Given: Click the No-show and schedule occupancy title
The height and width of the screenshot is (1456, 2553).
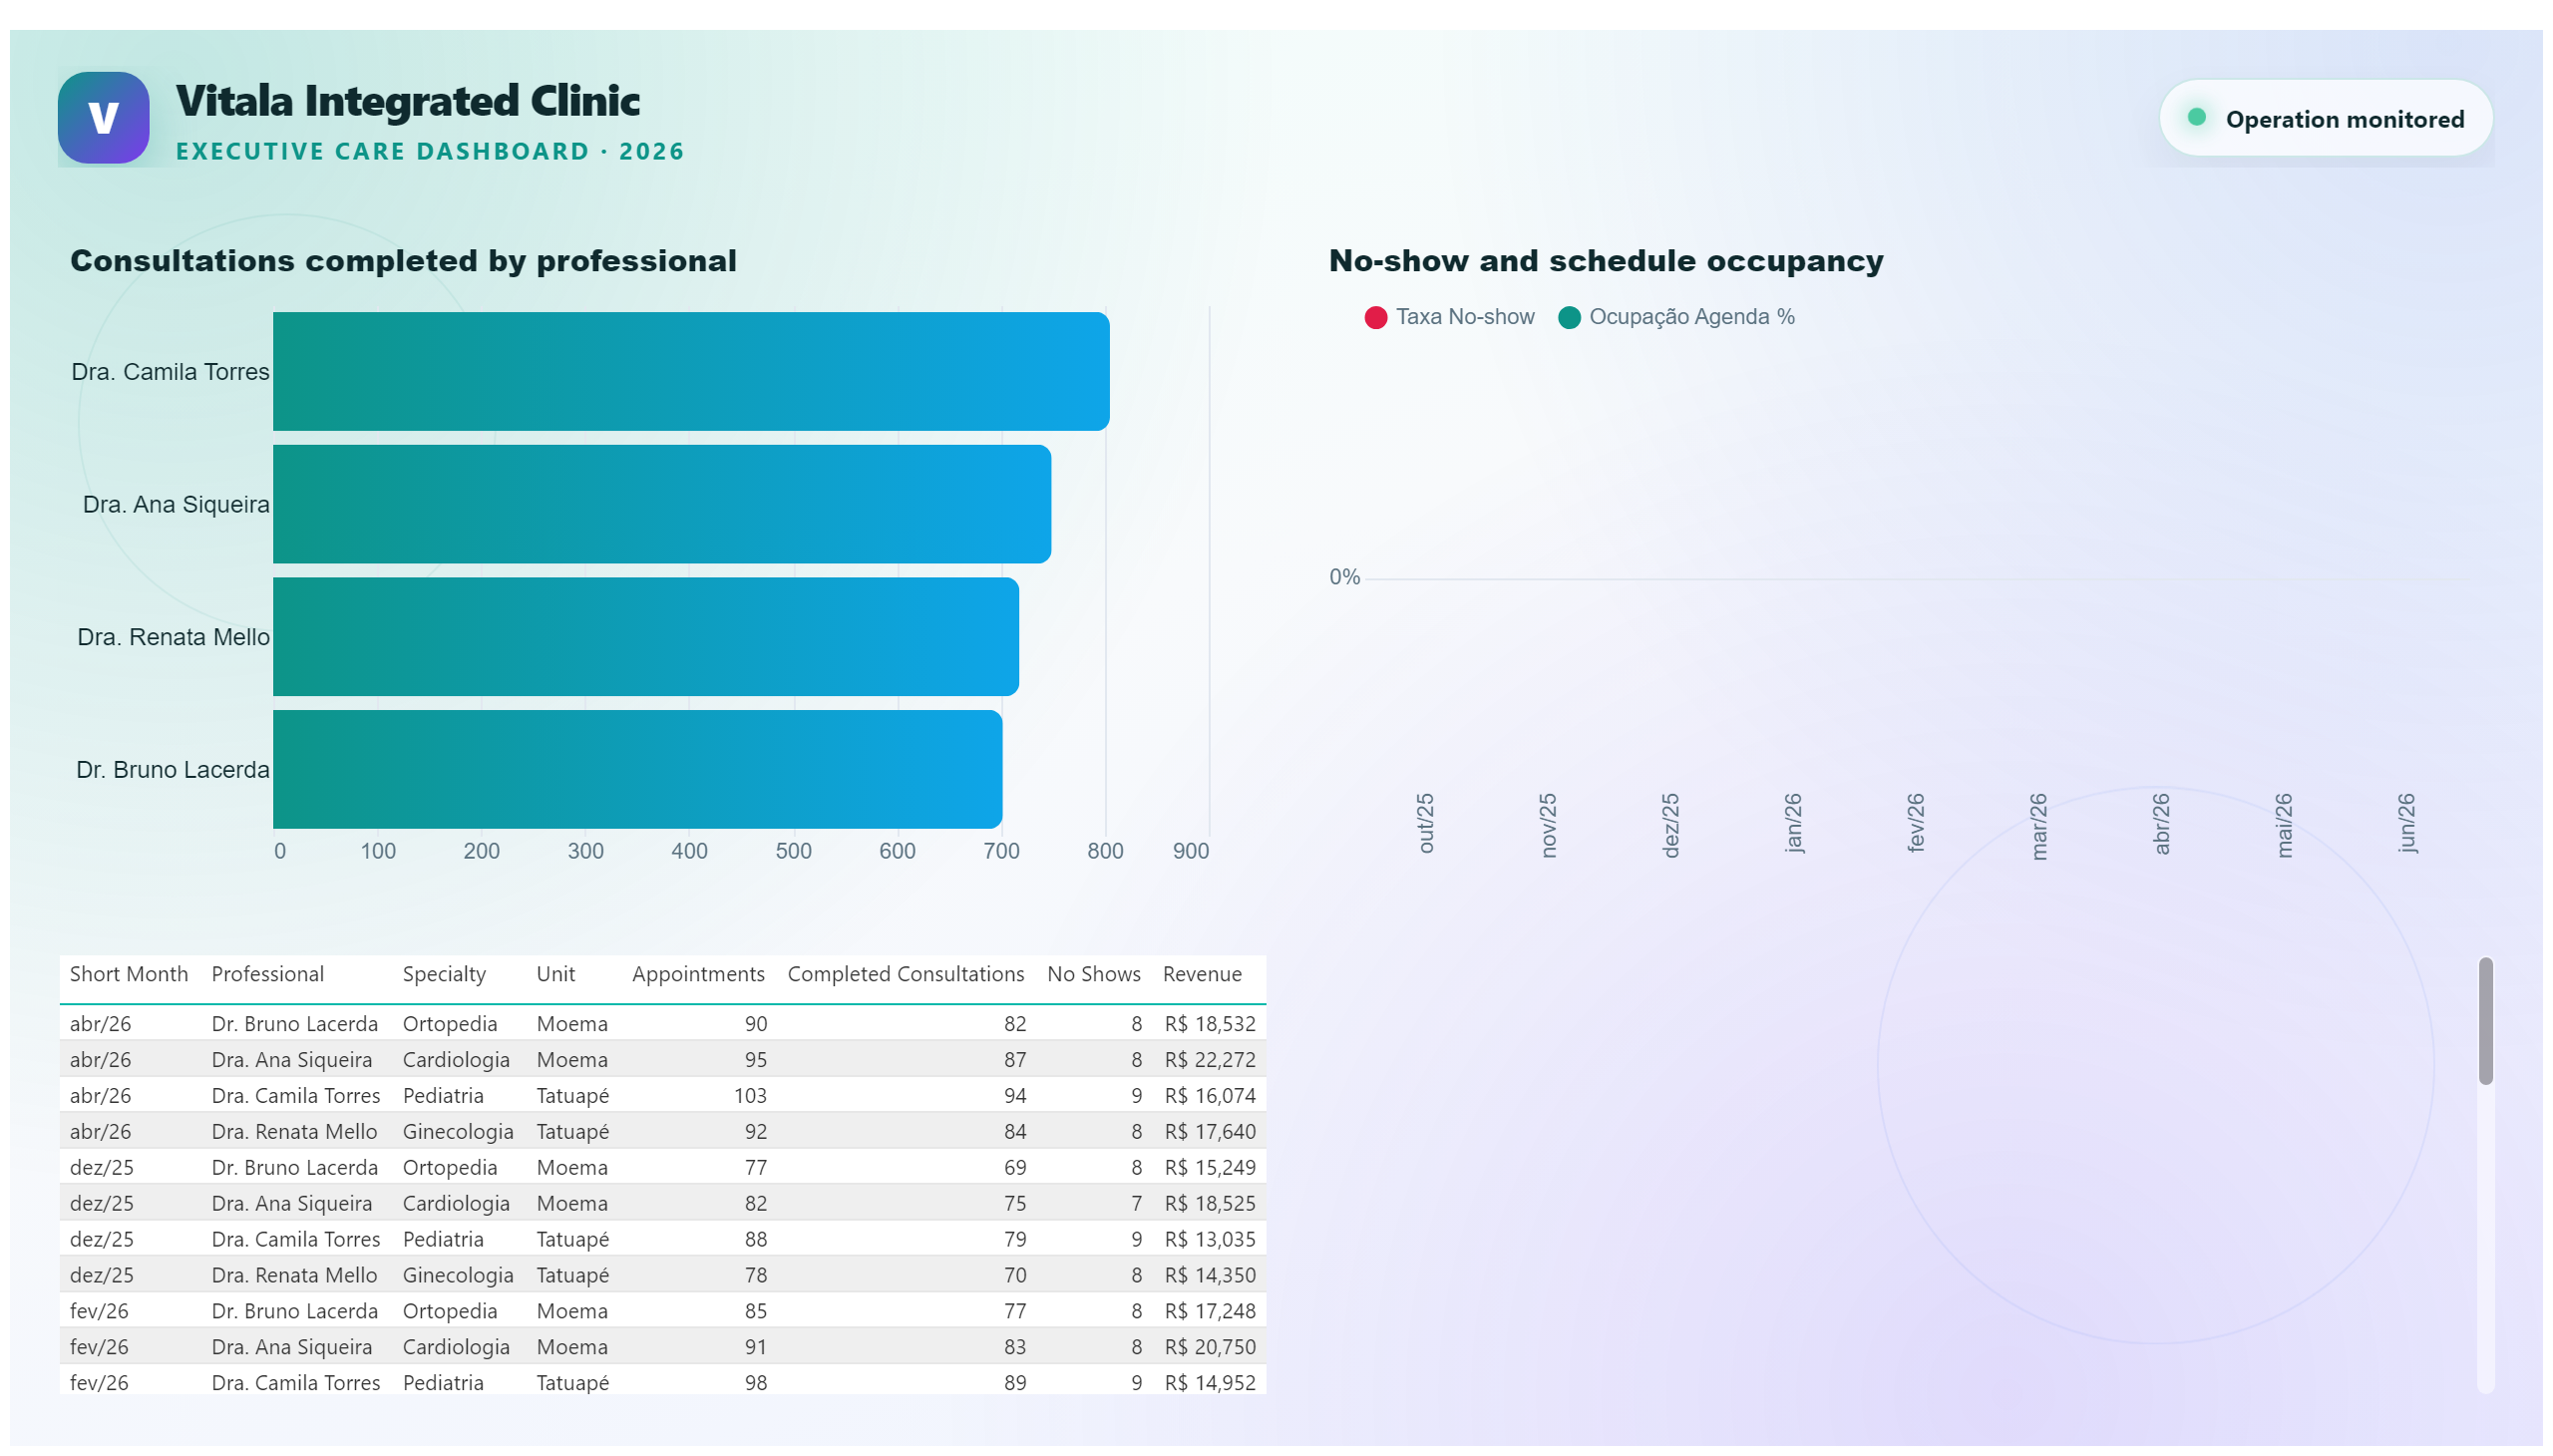Looking at the screenshot, I should 1605,261.
